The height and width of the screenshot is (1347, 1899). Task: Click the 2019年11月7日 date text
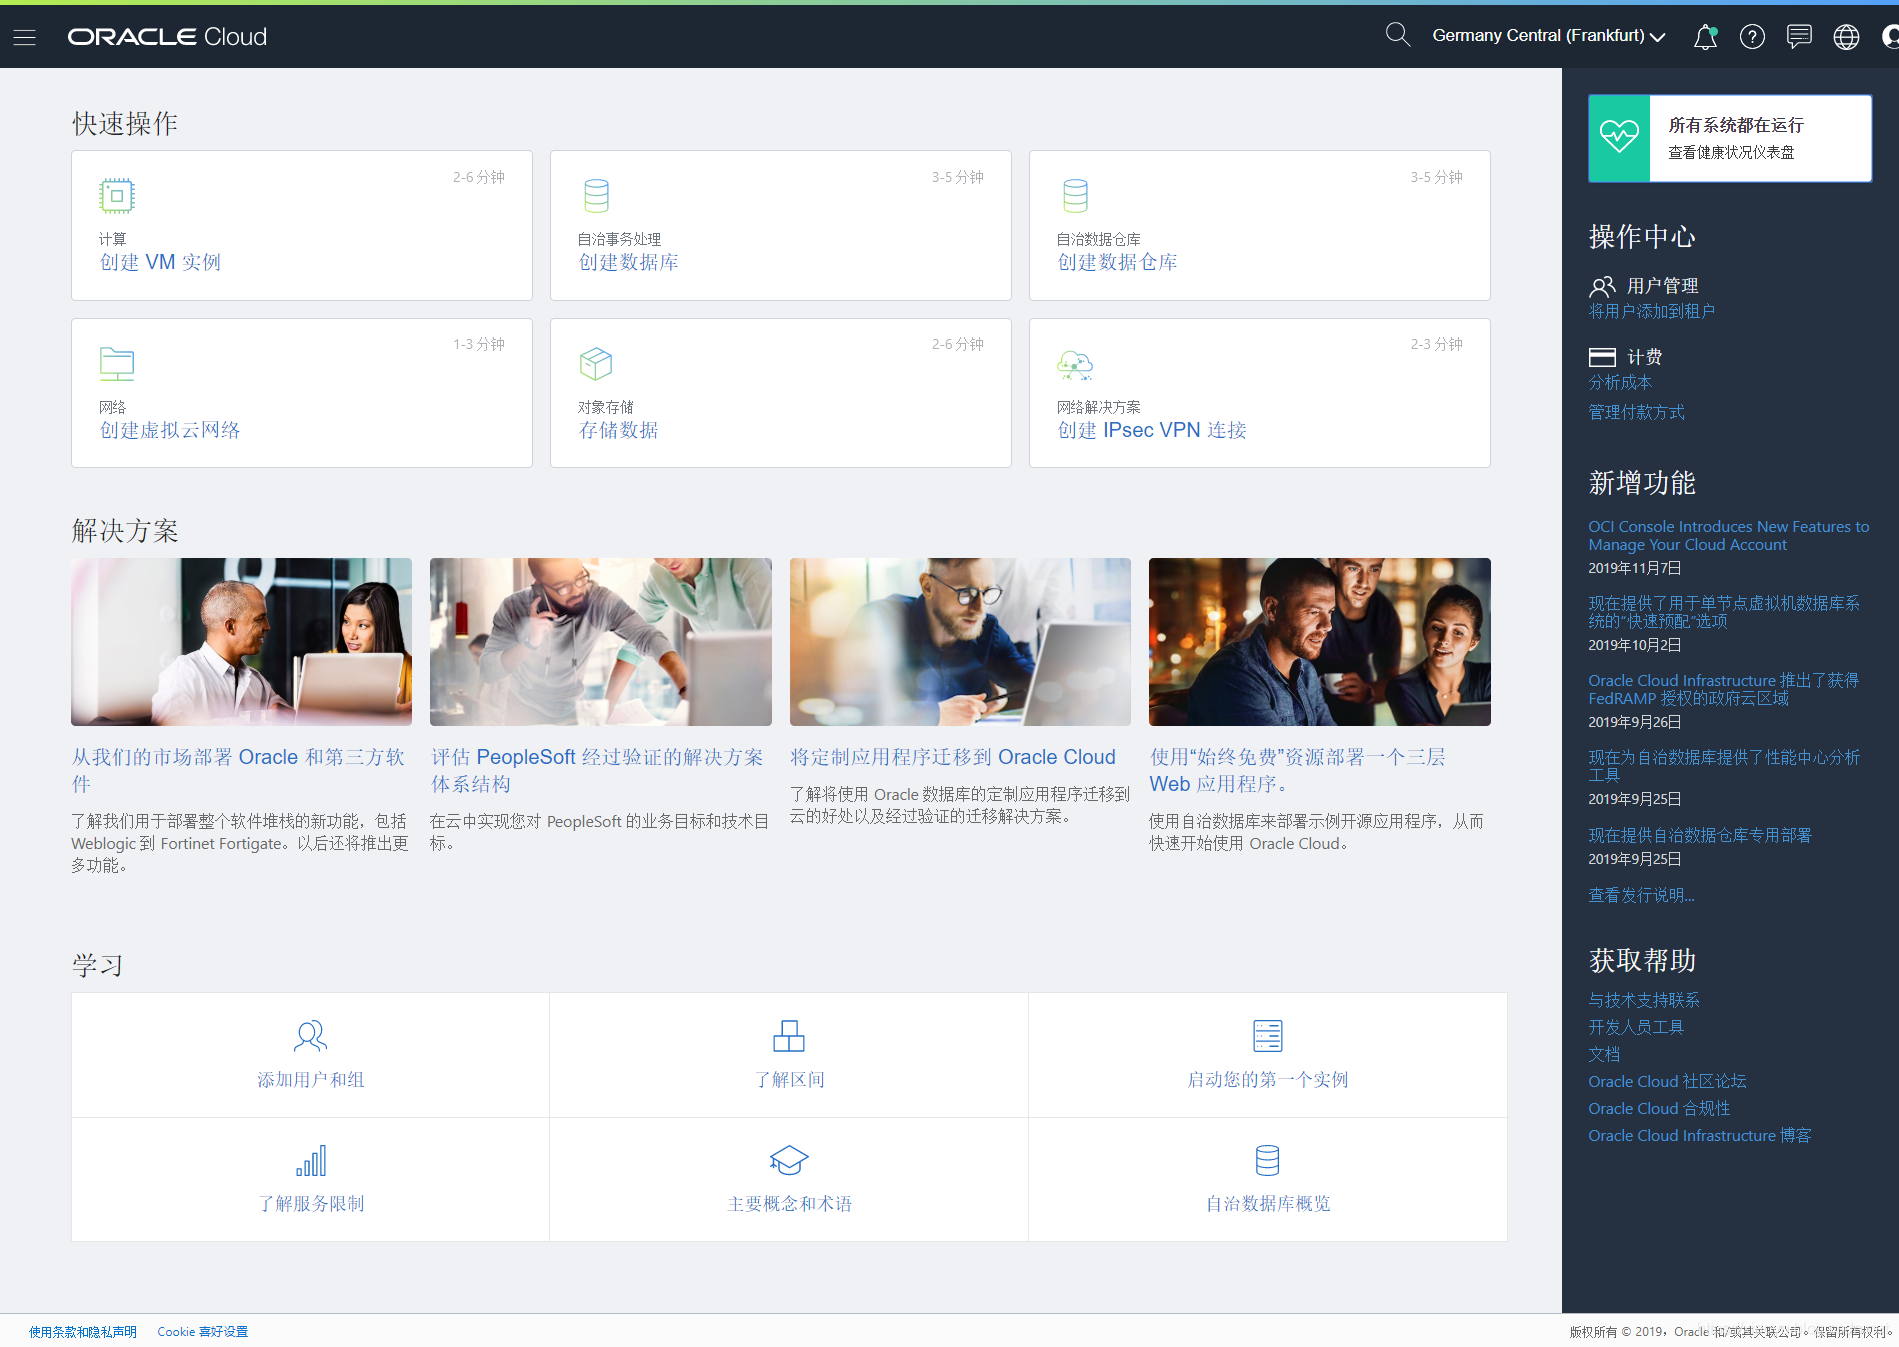(x=1634, y=568)
